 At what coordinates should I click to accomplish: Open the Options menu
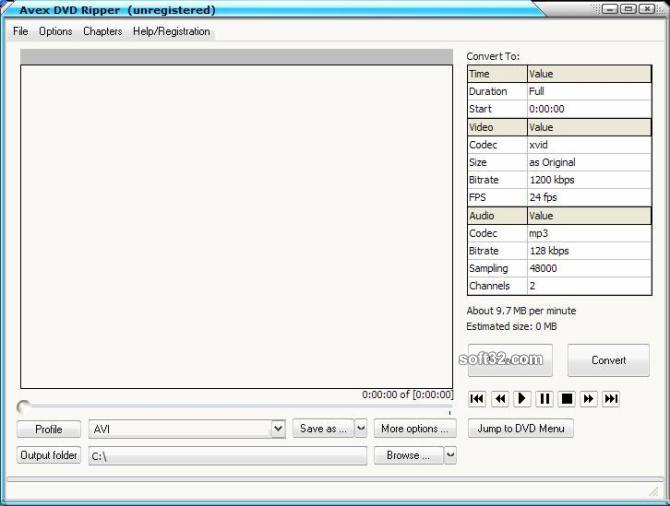pyautogui.click(x=56, y=31)
